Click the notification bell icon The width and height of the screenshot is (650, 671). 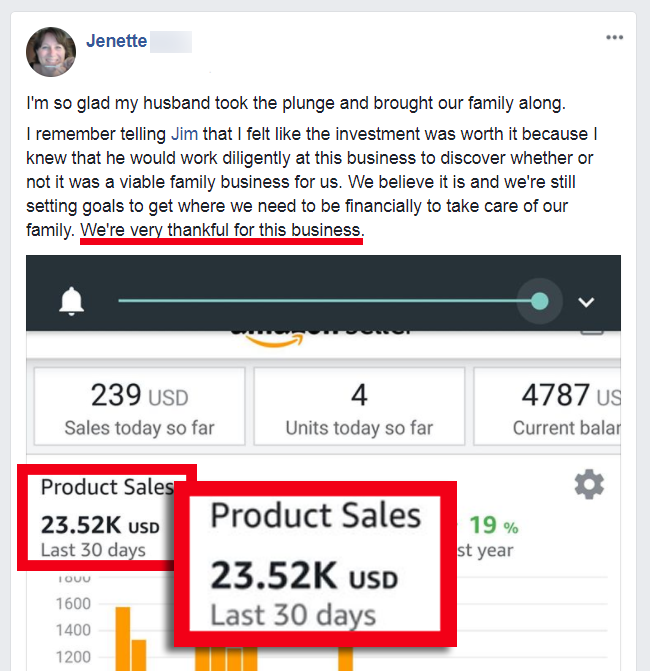coord(72,301)
